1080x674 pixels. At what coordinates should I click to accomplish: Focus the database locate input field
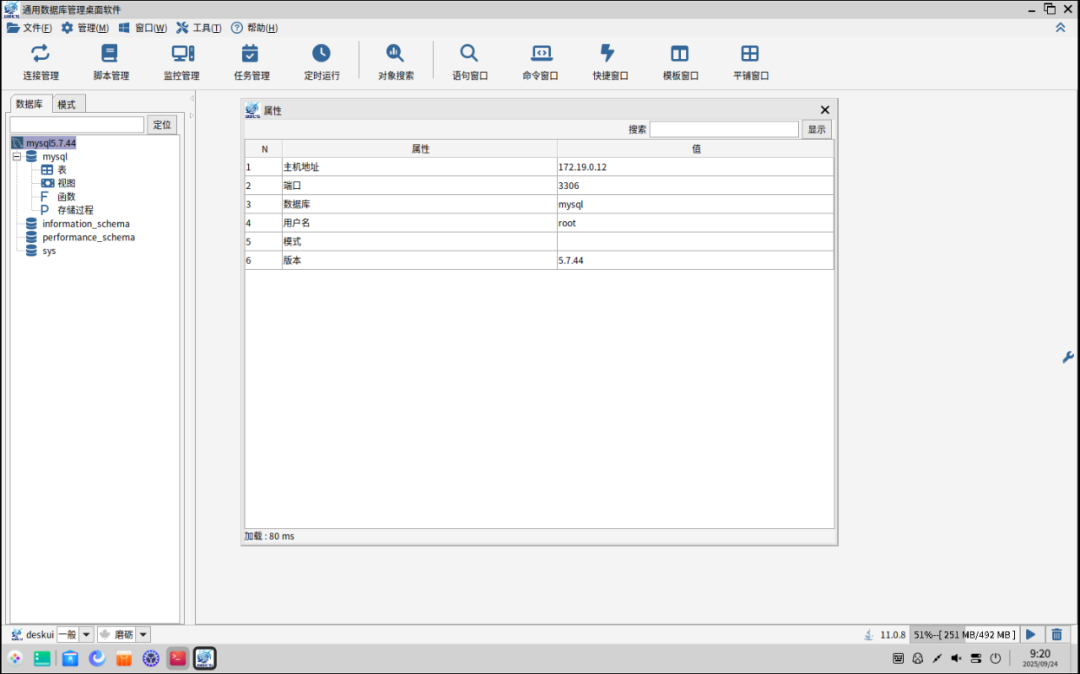[77, 125]
